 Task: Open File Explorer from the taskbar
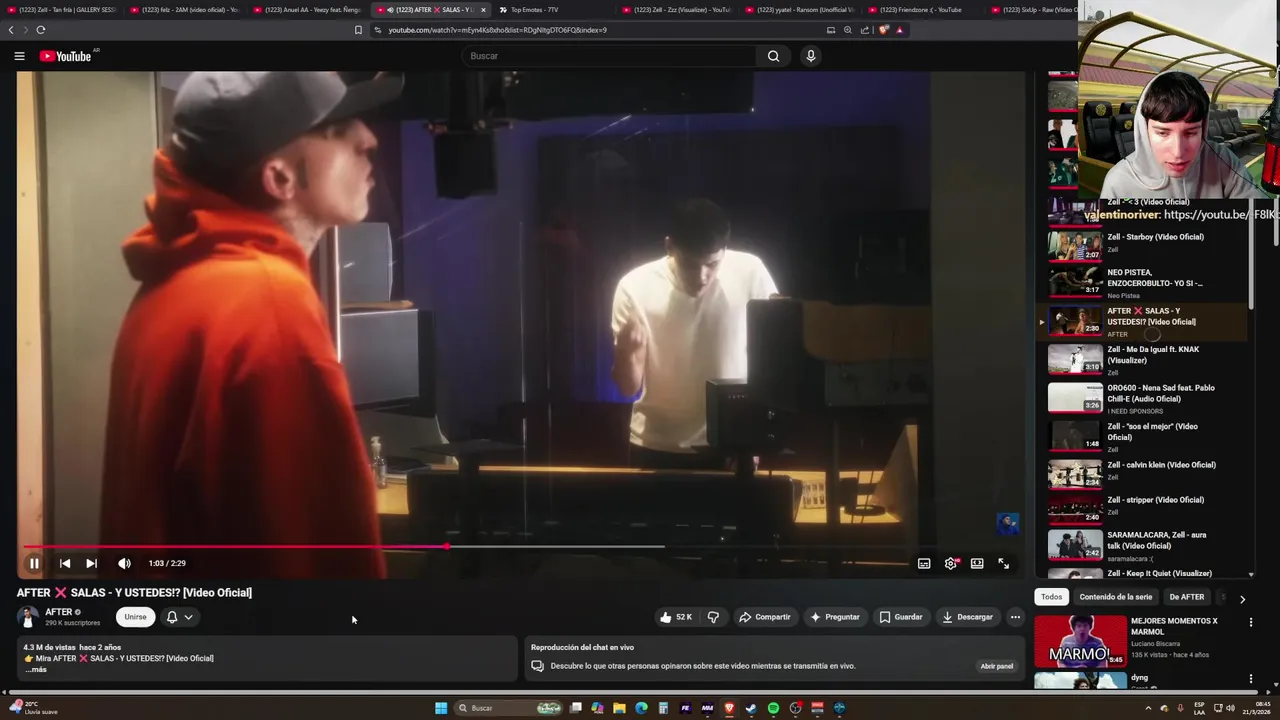coord(619,708)
